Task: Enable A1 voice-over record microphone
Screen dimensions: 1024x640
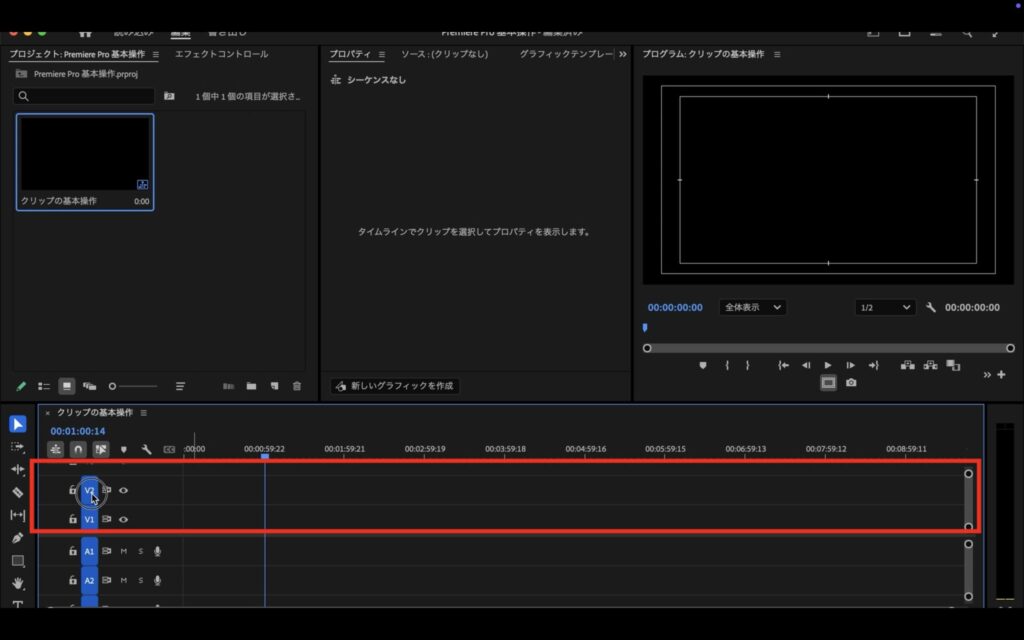Action: pyautogui.click(x=157, y=551)
